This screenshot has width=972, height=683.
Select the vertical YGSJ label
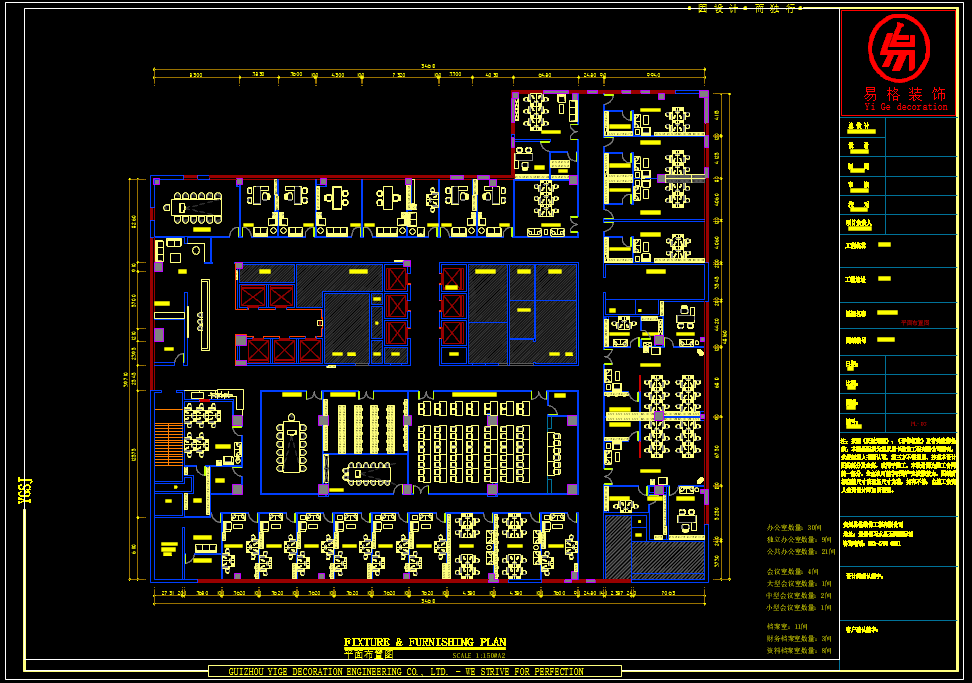tap(24, 490)
